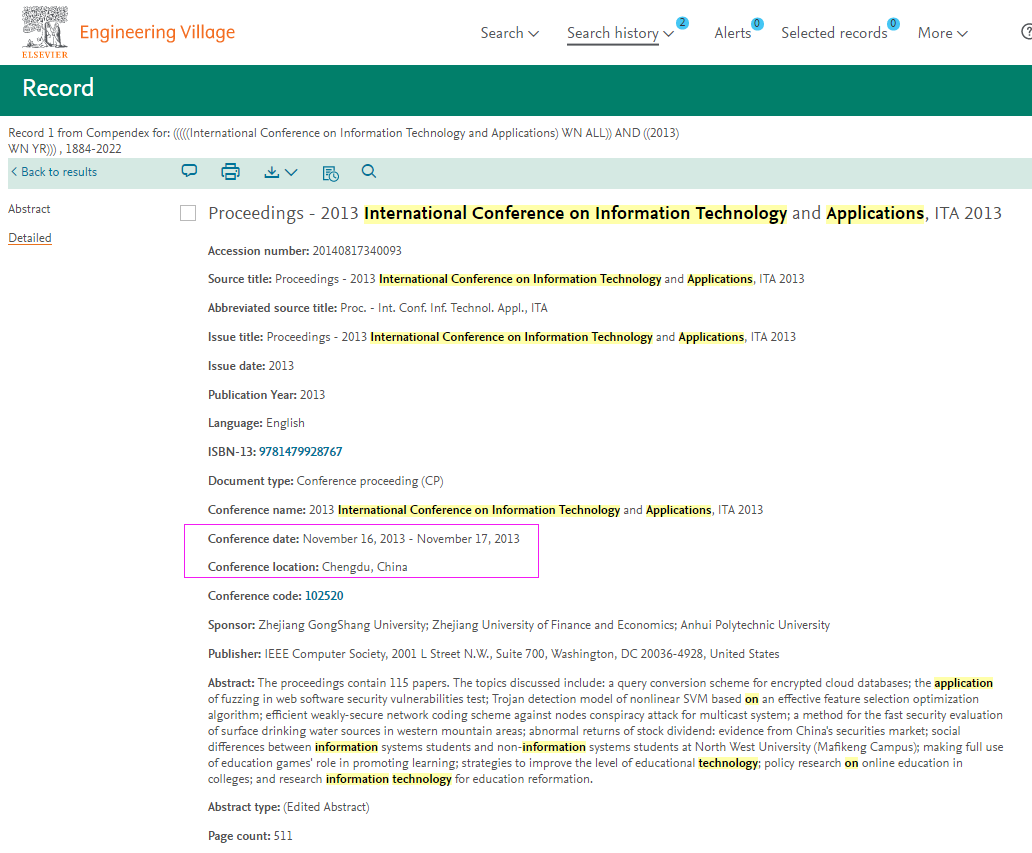
Task: Open conference code 102520 link
Action: point(324,596)
